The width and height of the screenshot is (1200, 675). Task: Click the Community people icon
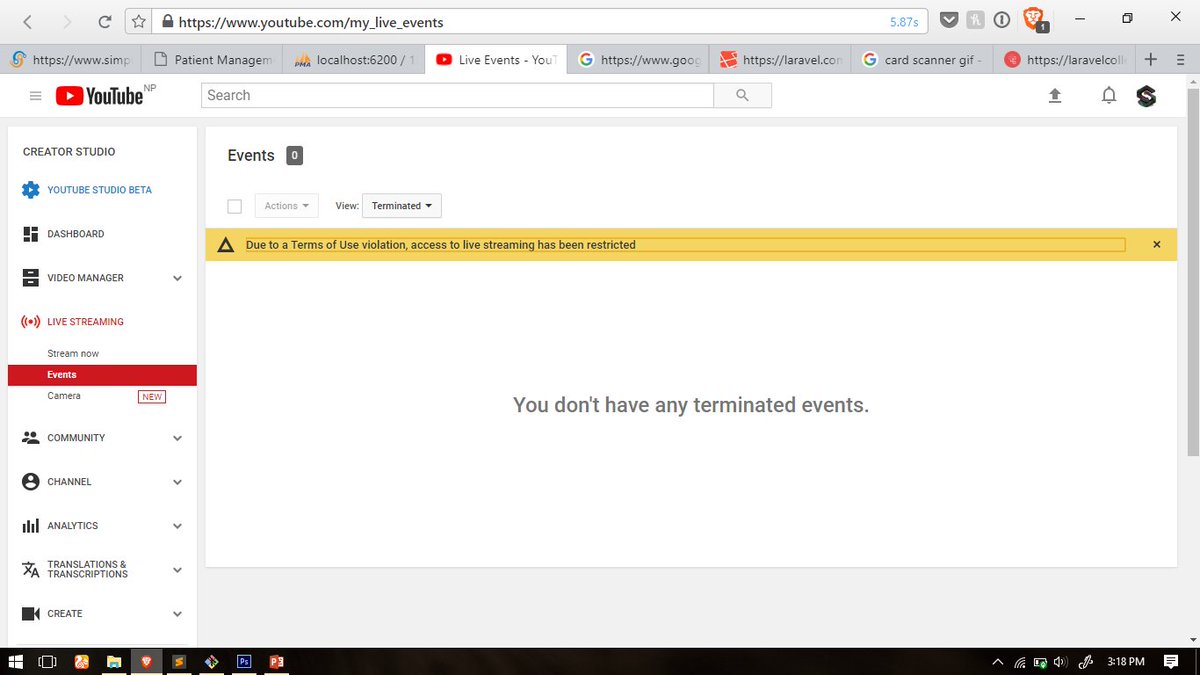coord(30,438)
